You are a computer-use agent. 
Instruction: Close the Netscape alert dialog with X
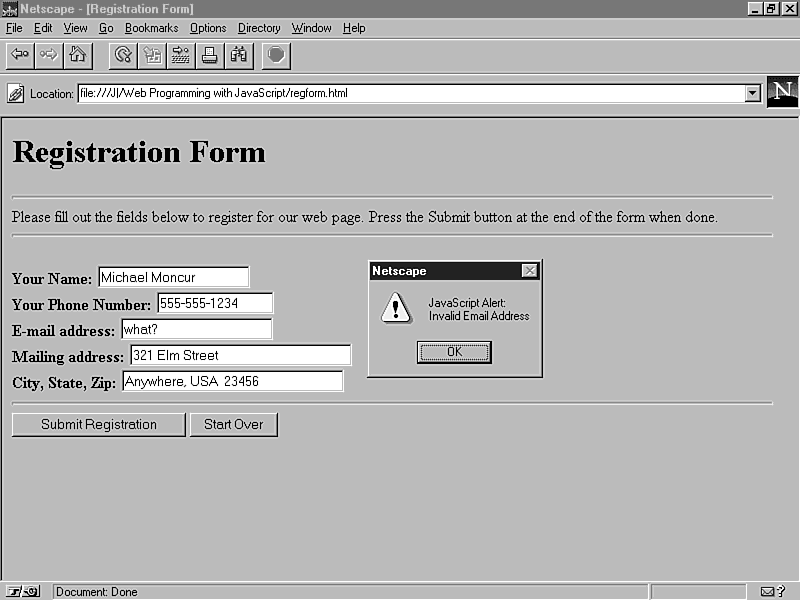[x=529, y=271]
